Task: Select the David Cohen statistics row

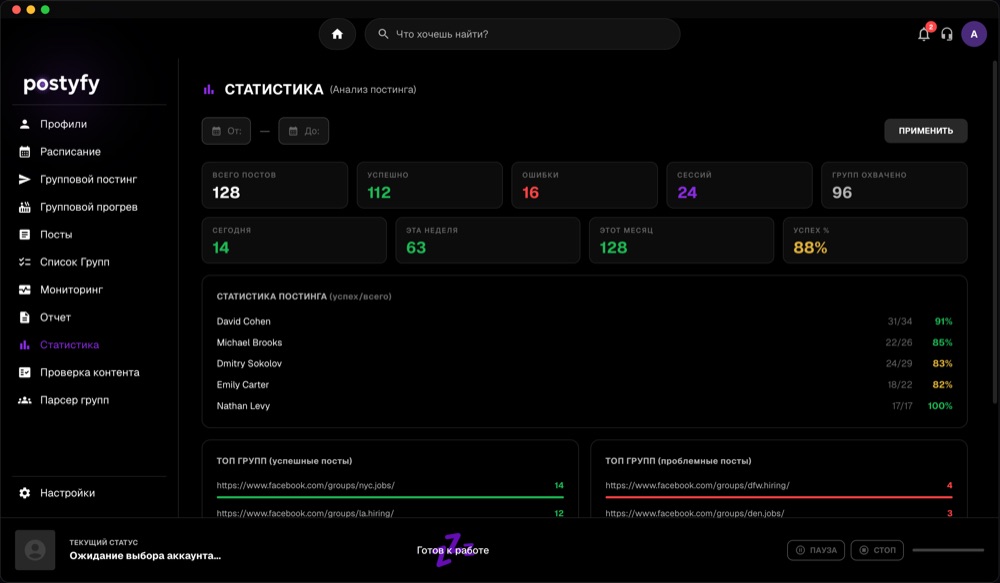Action: click(584, 321)
